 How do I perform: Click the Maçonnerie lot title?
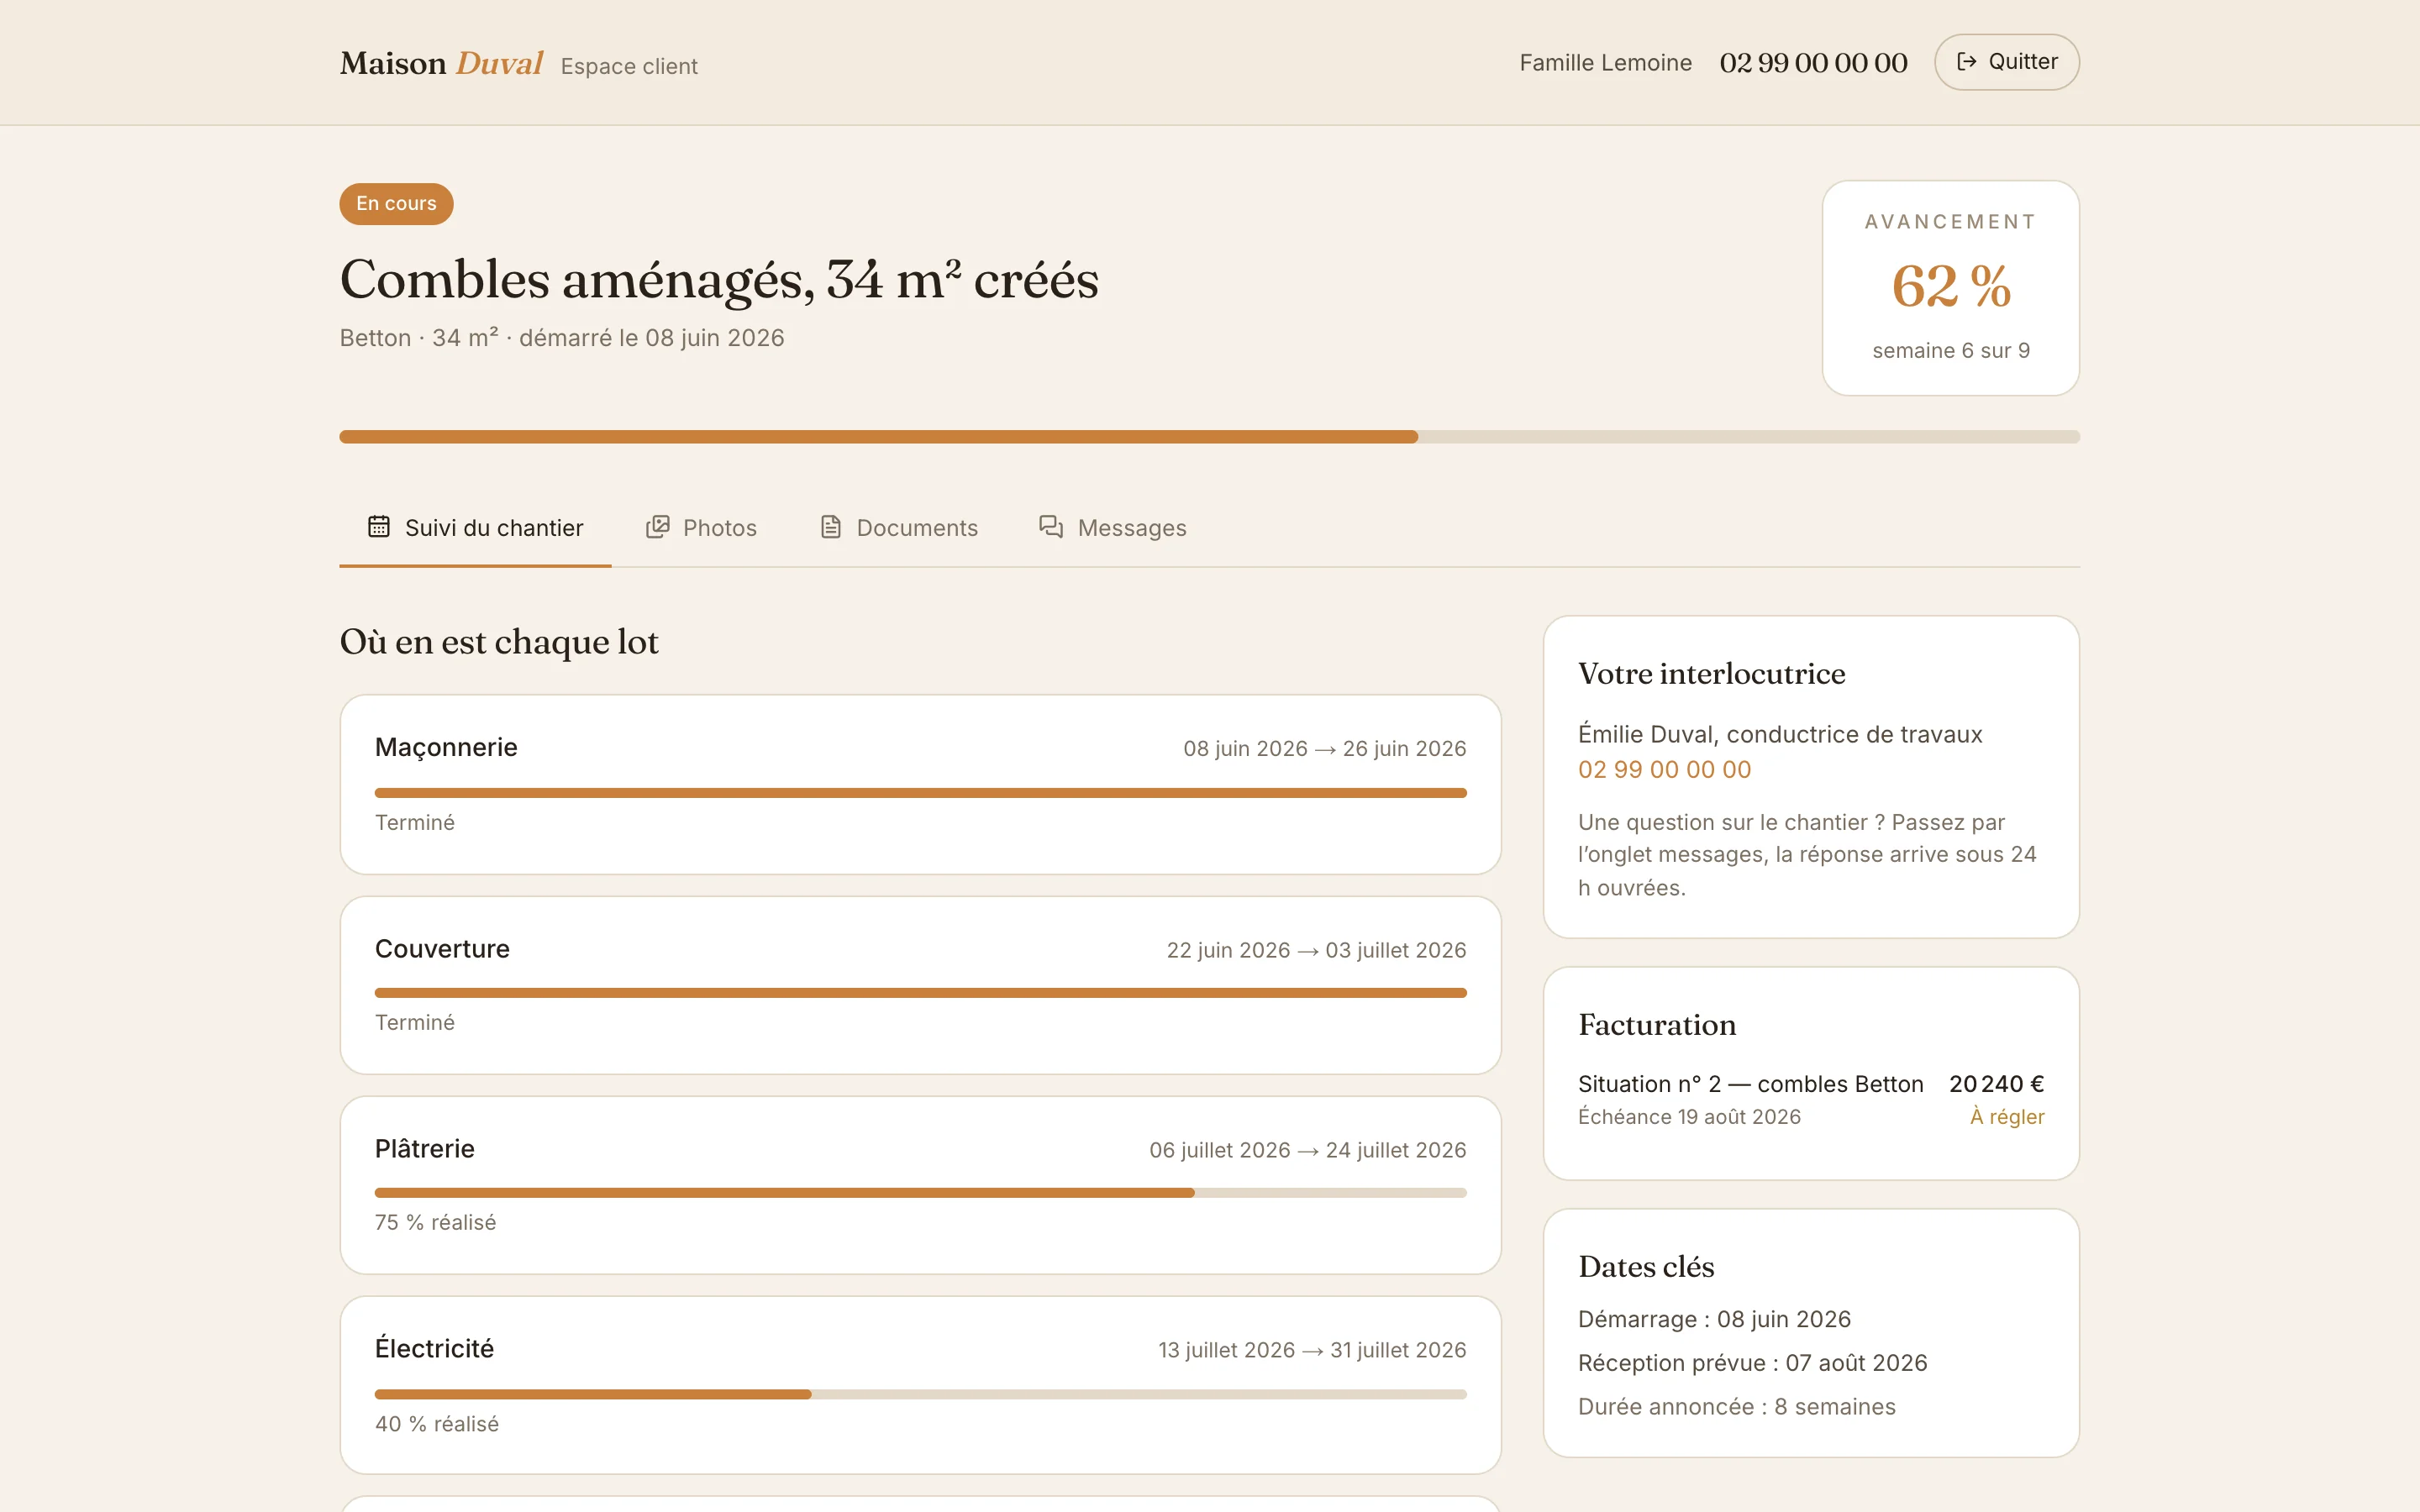[x=446, y=747]
